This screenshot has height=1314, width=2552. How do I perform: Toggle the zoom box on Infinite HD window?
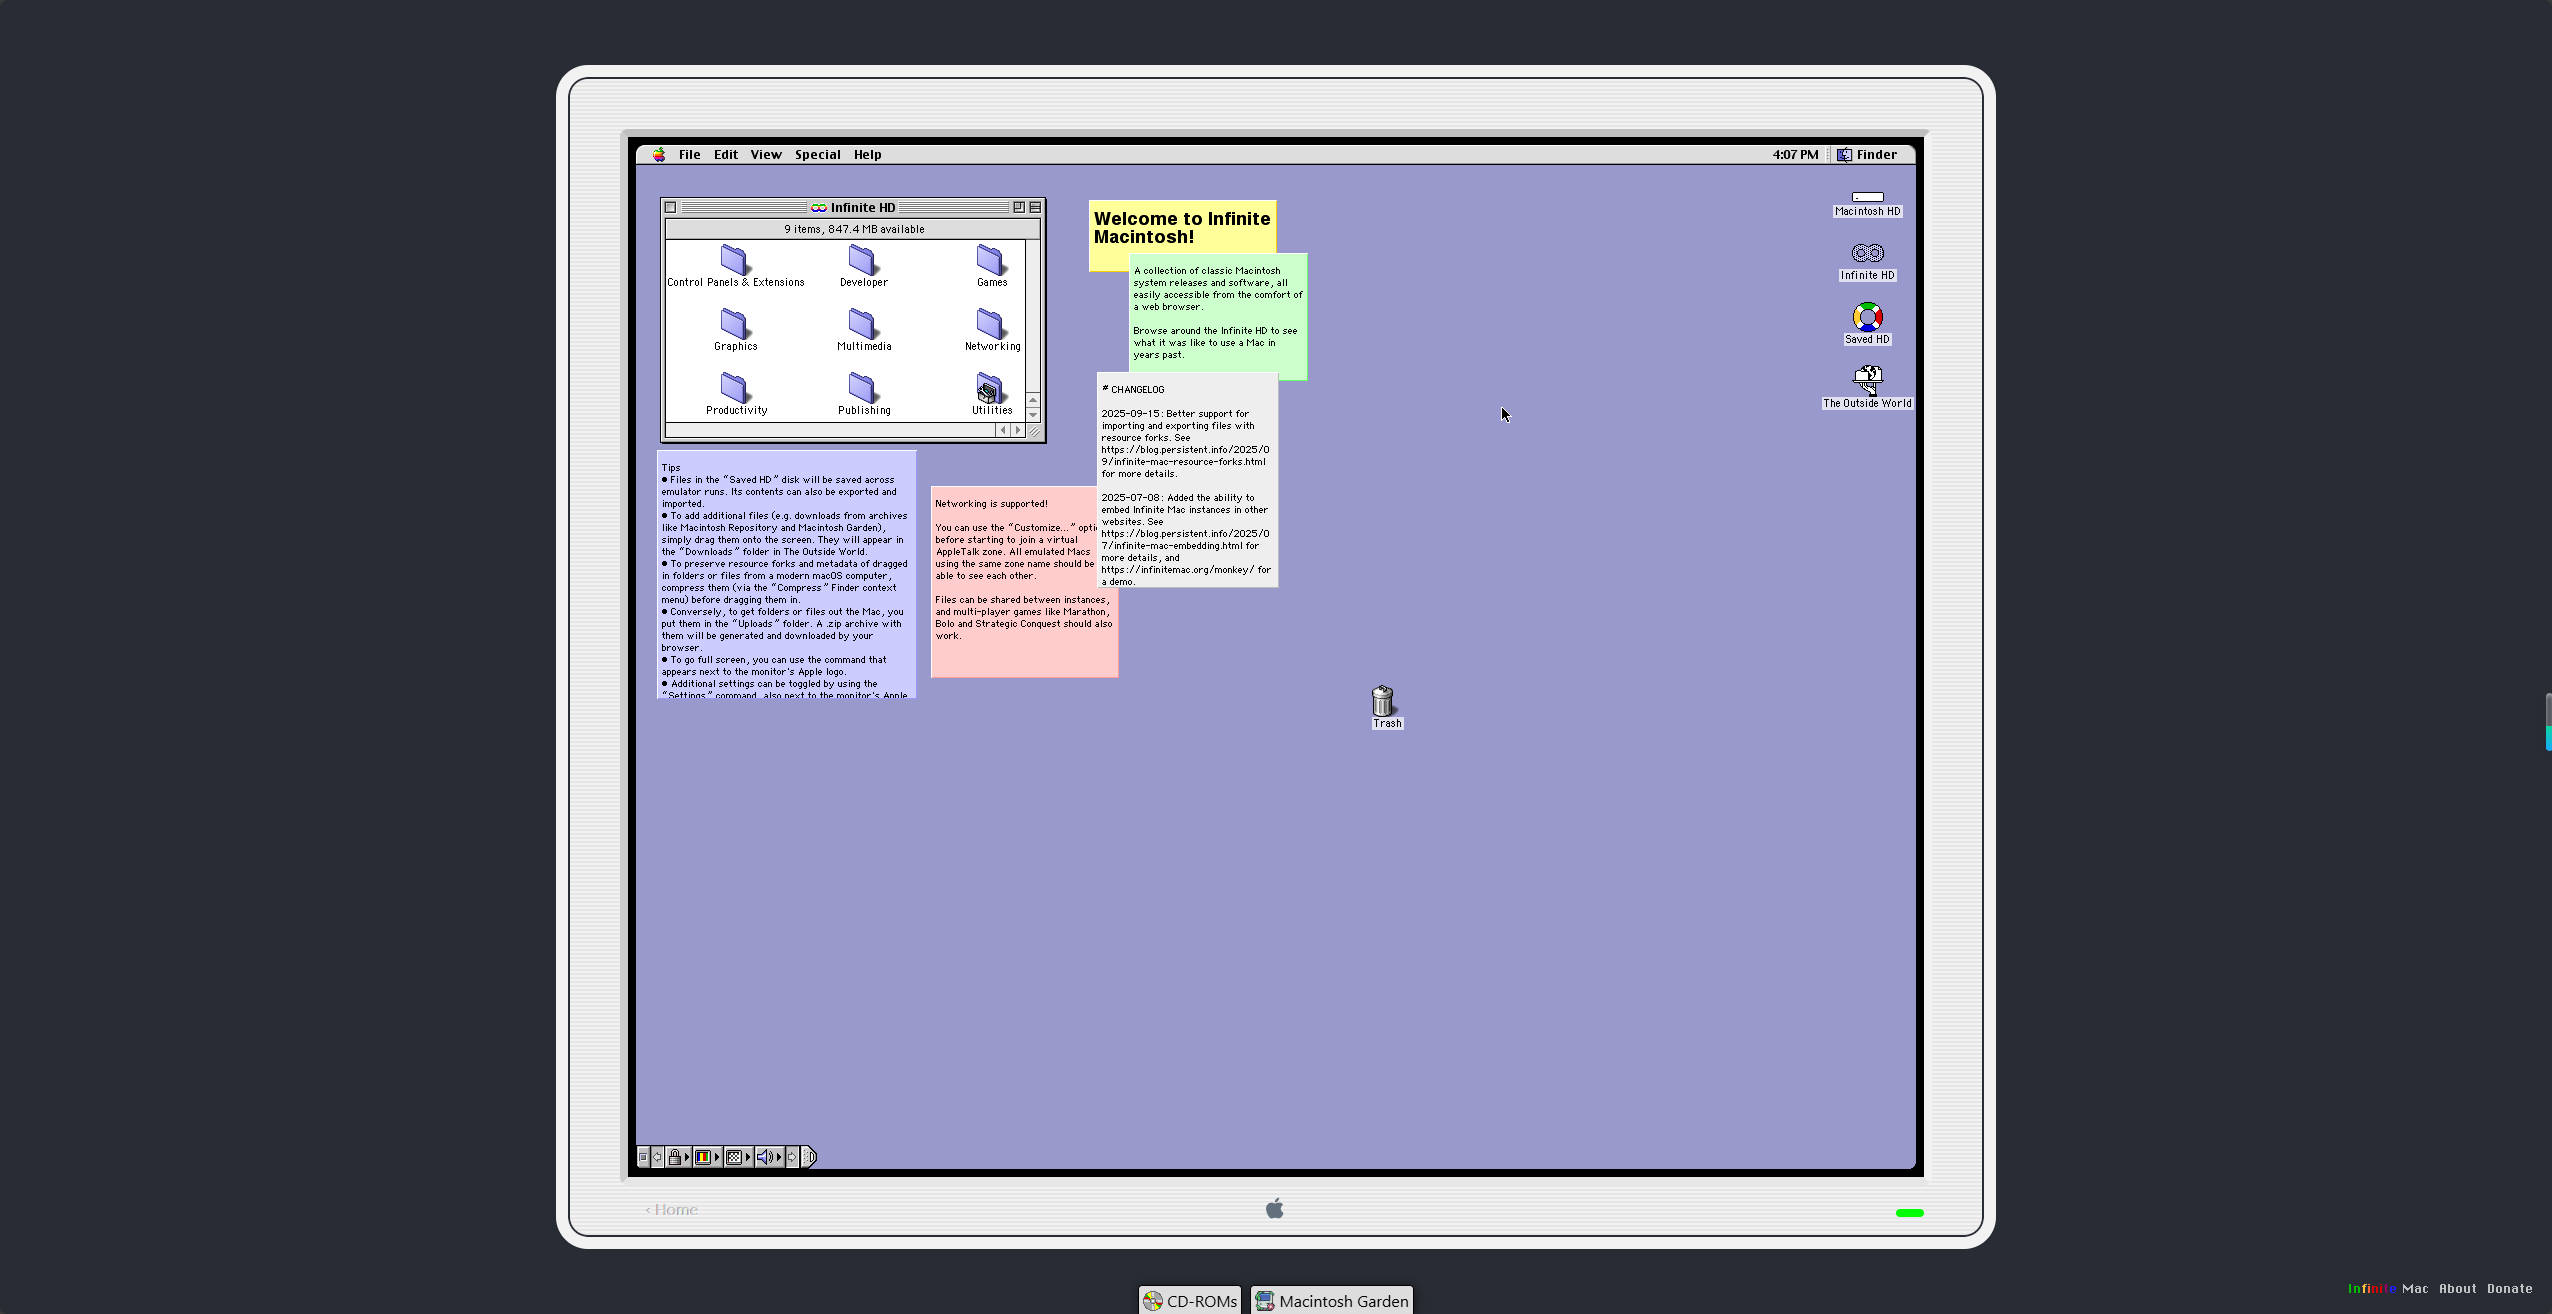pyautogui.click(x=1019, y=208)
